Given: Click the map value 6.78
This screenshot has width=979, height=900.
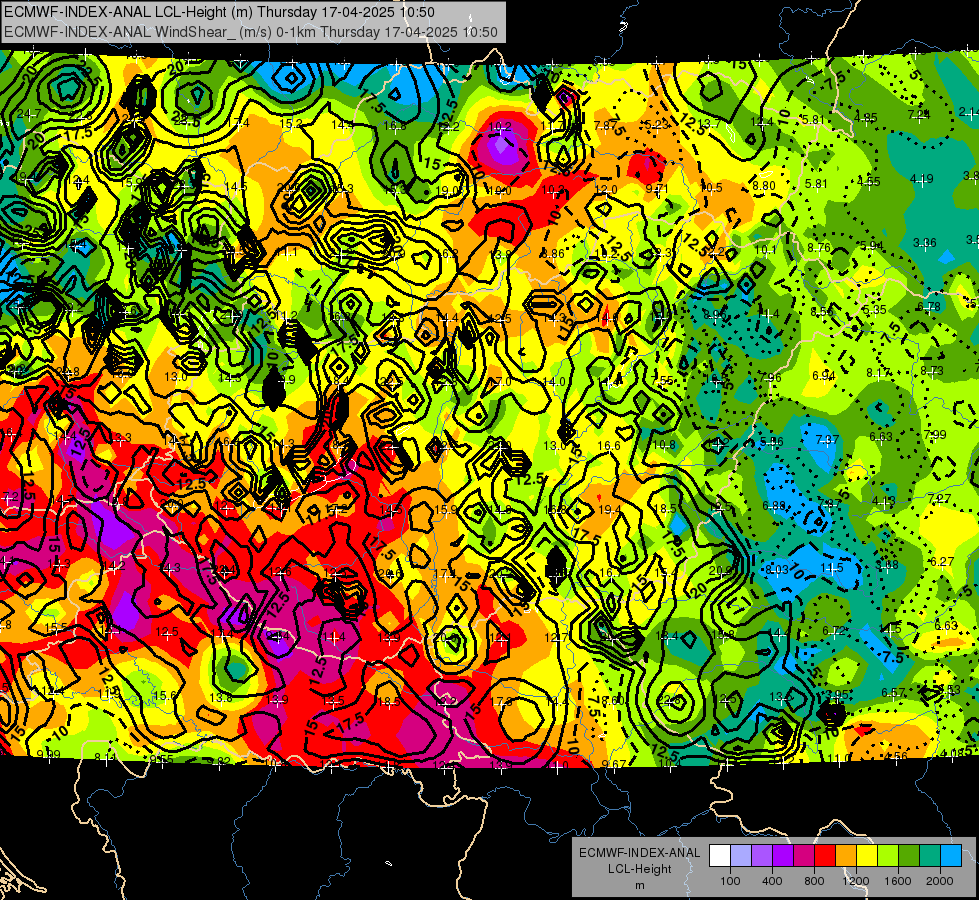Looking at the screenshot, I should pyautogui.click(x=928, y=307).
